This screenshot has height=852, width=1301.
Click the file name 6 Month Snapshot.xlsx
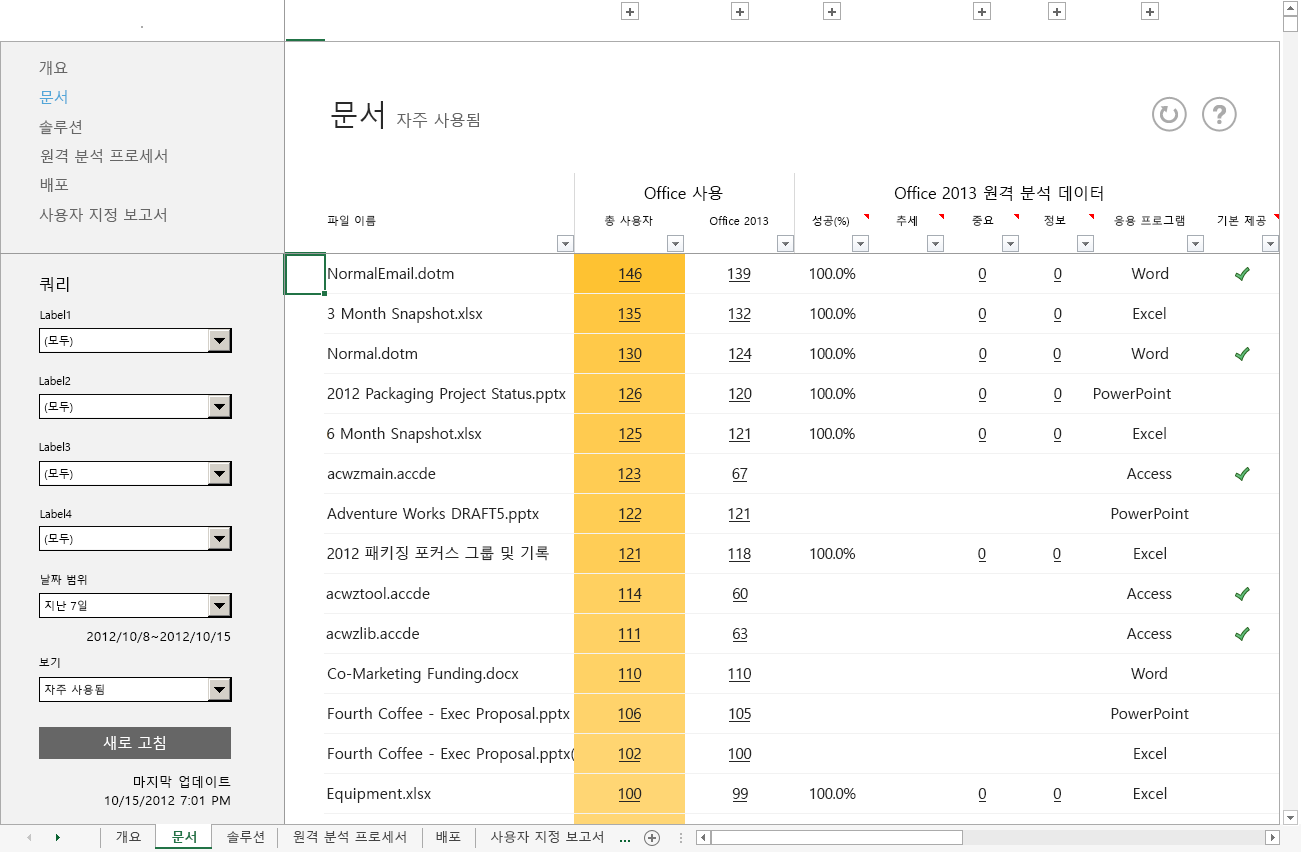pos(404,434)
